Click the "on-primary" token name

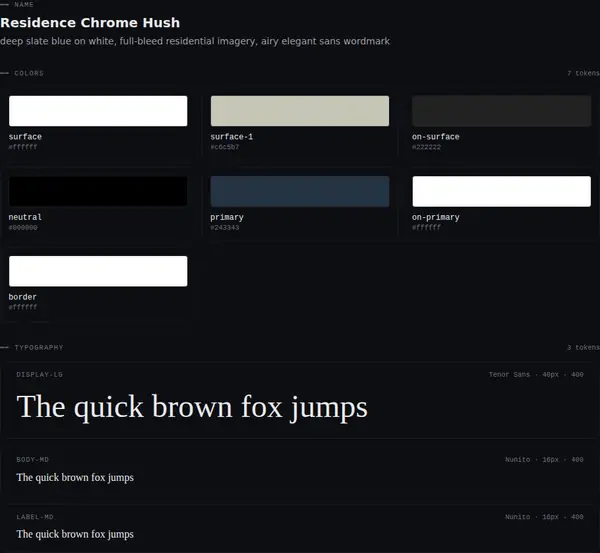pyautogui.click(x=435, y=217)
